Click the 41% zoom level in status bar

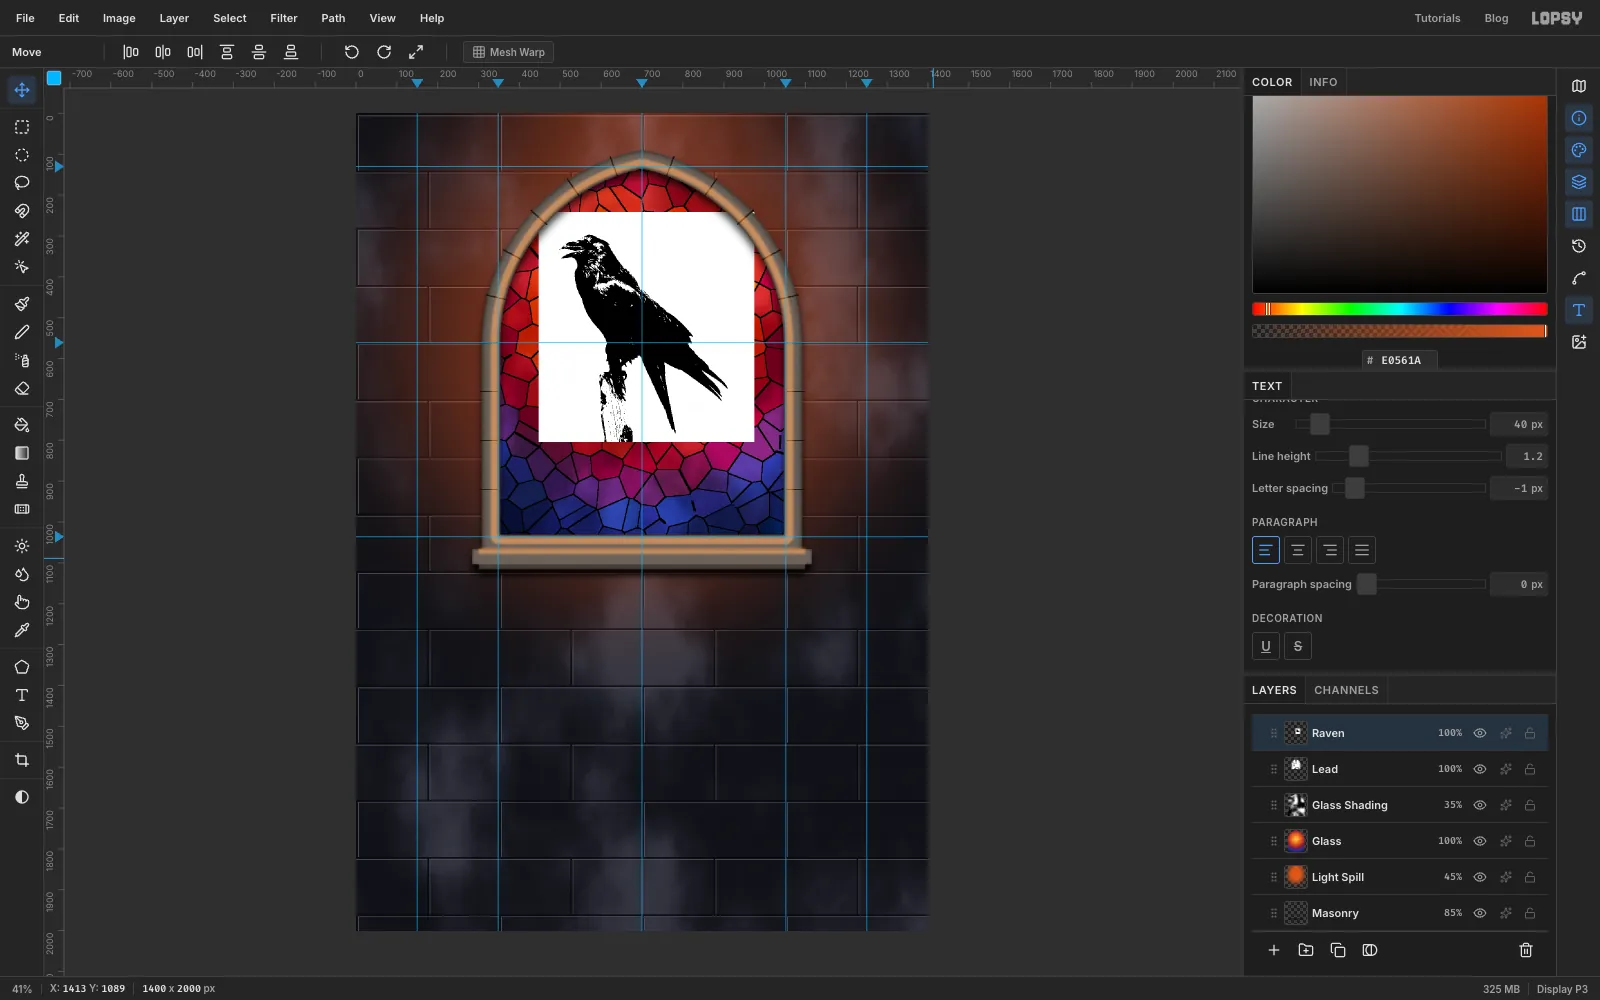tap(22, 989)
